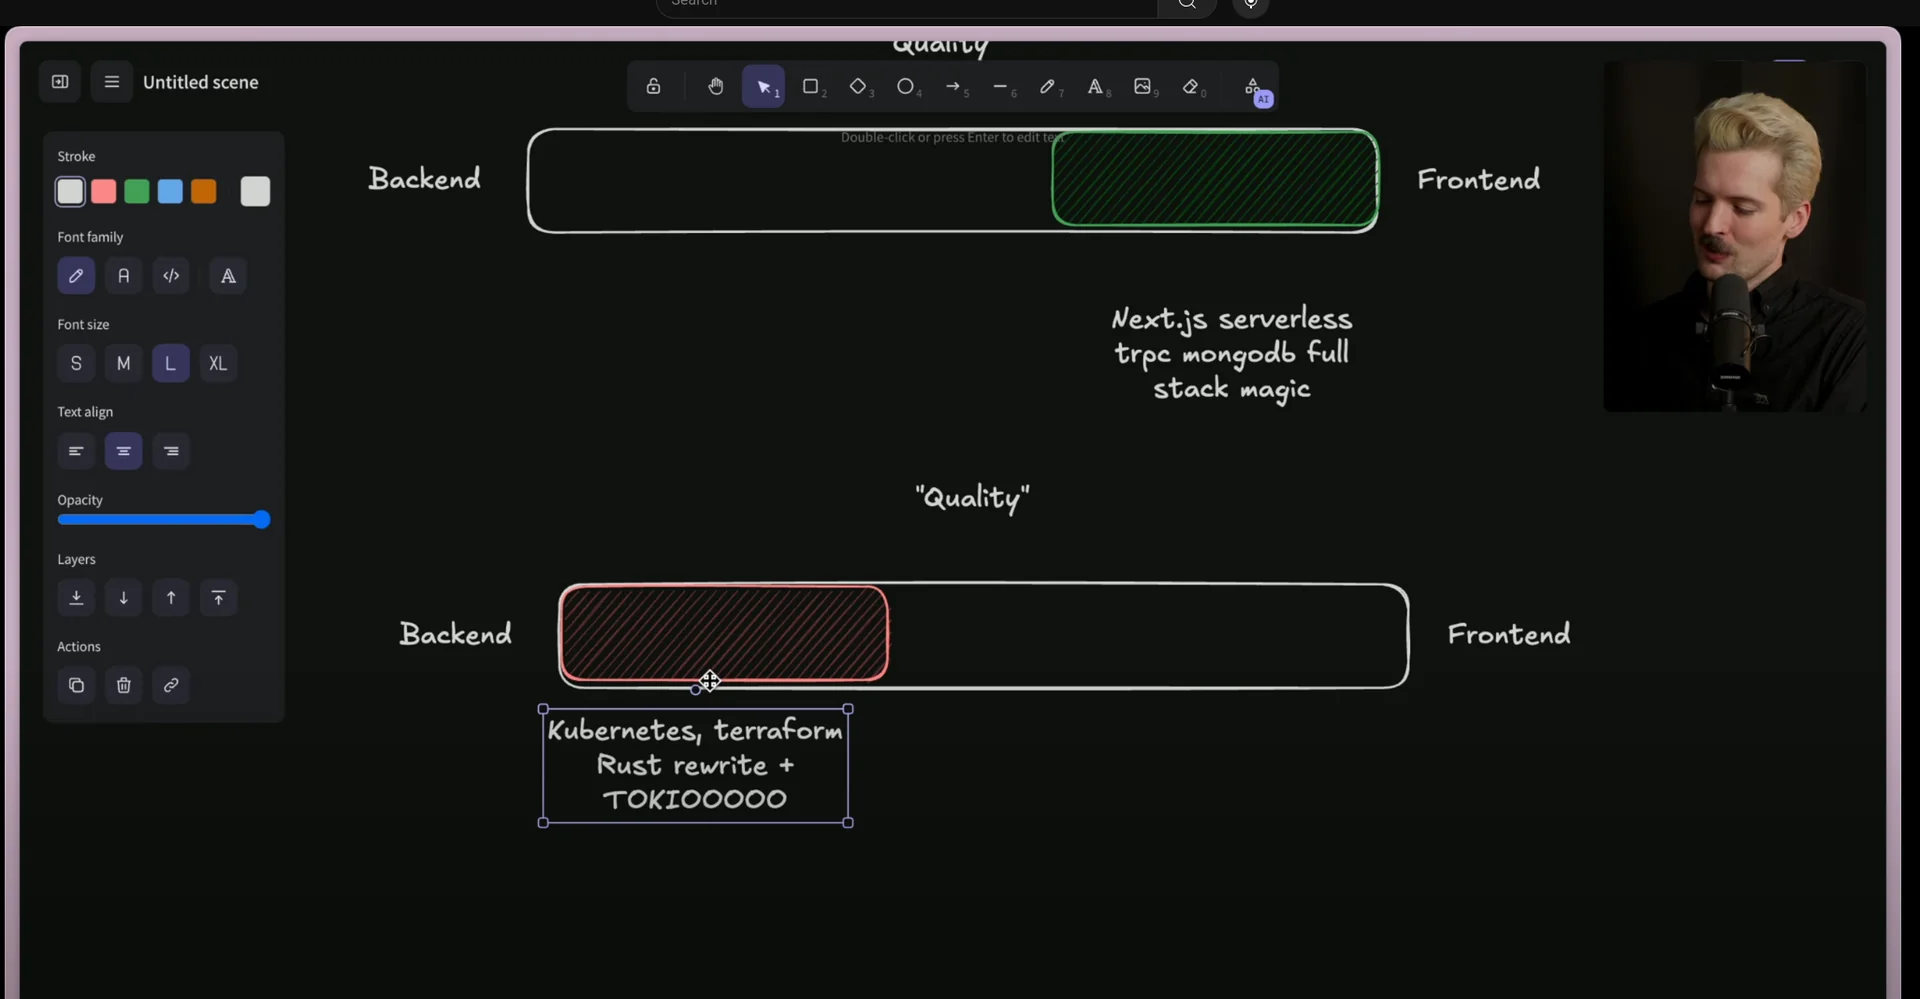Image resolution: width=1920 pixels, height=999 pixels.
Task: Pick the green stroke color swatch
Action: click(137, 192)
